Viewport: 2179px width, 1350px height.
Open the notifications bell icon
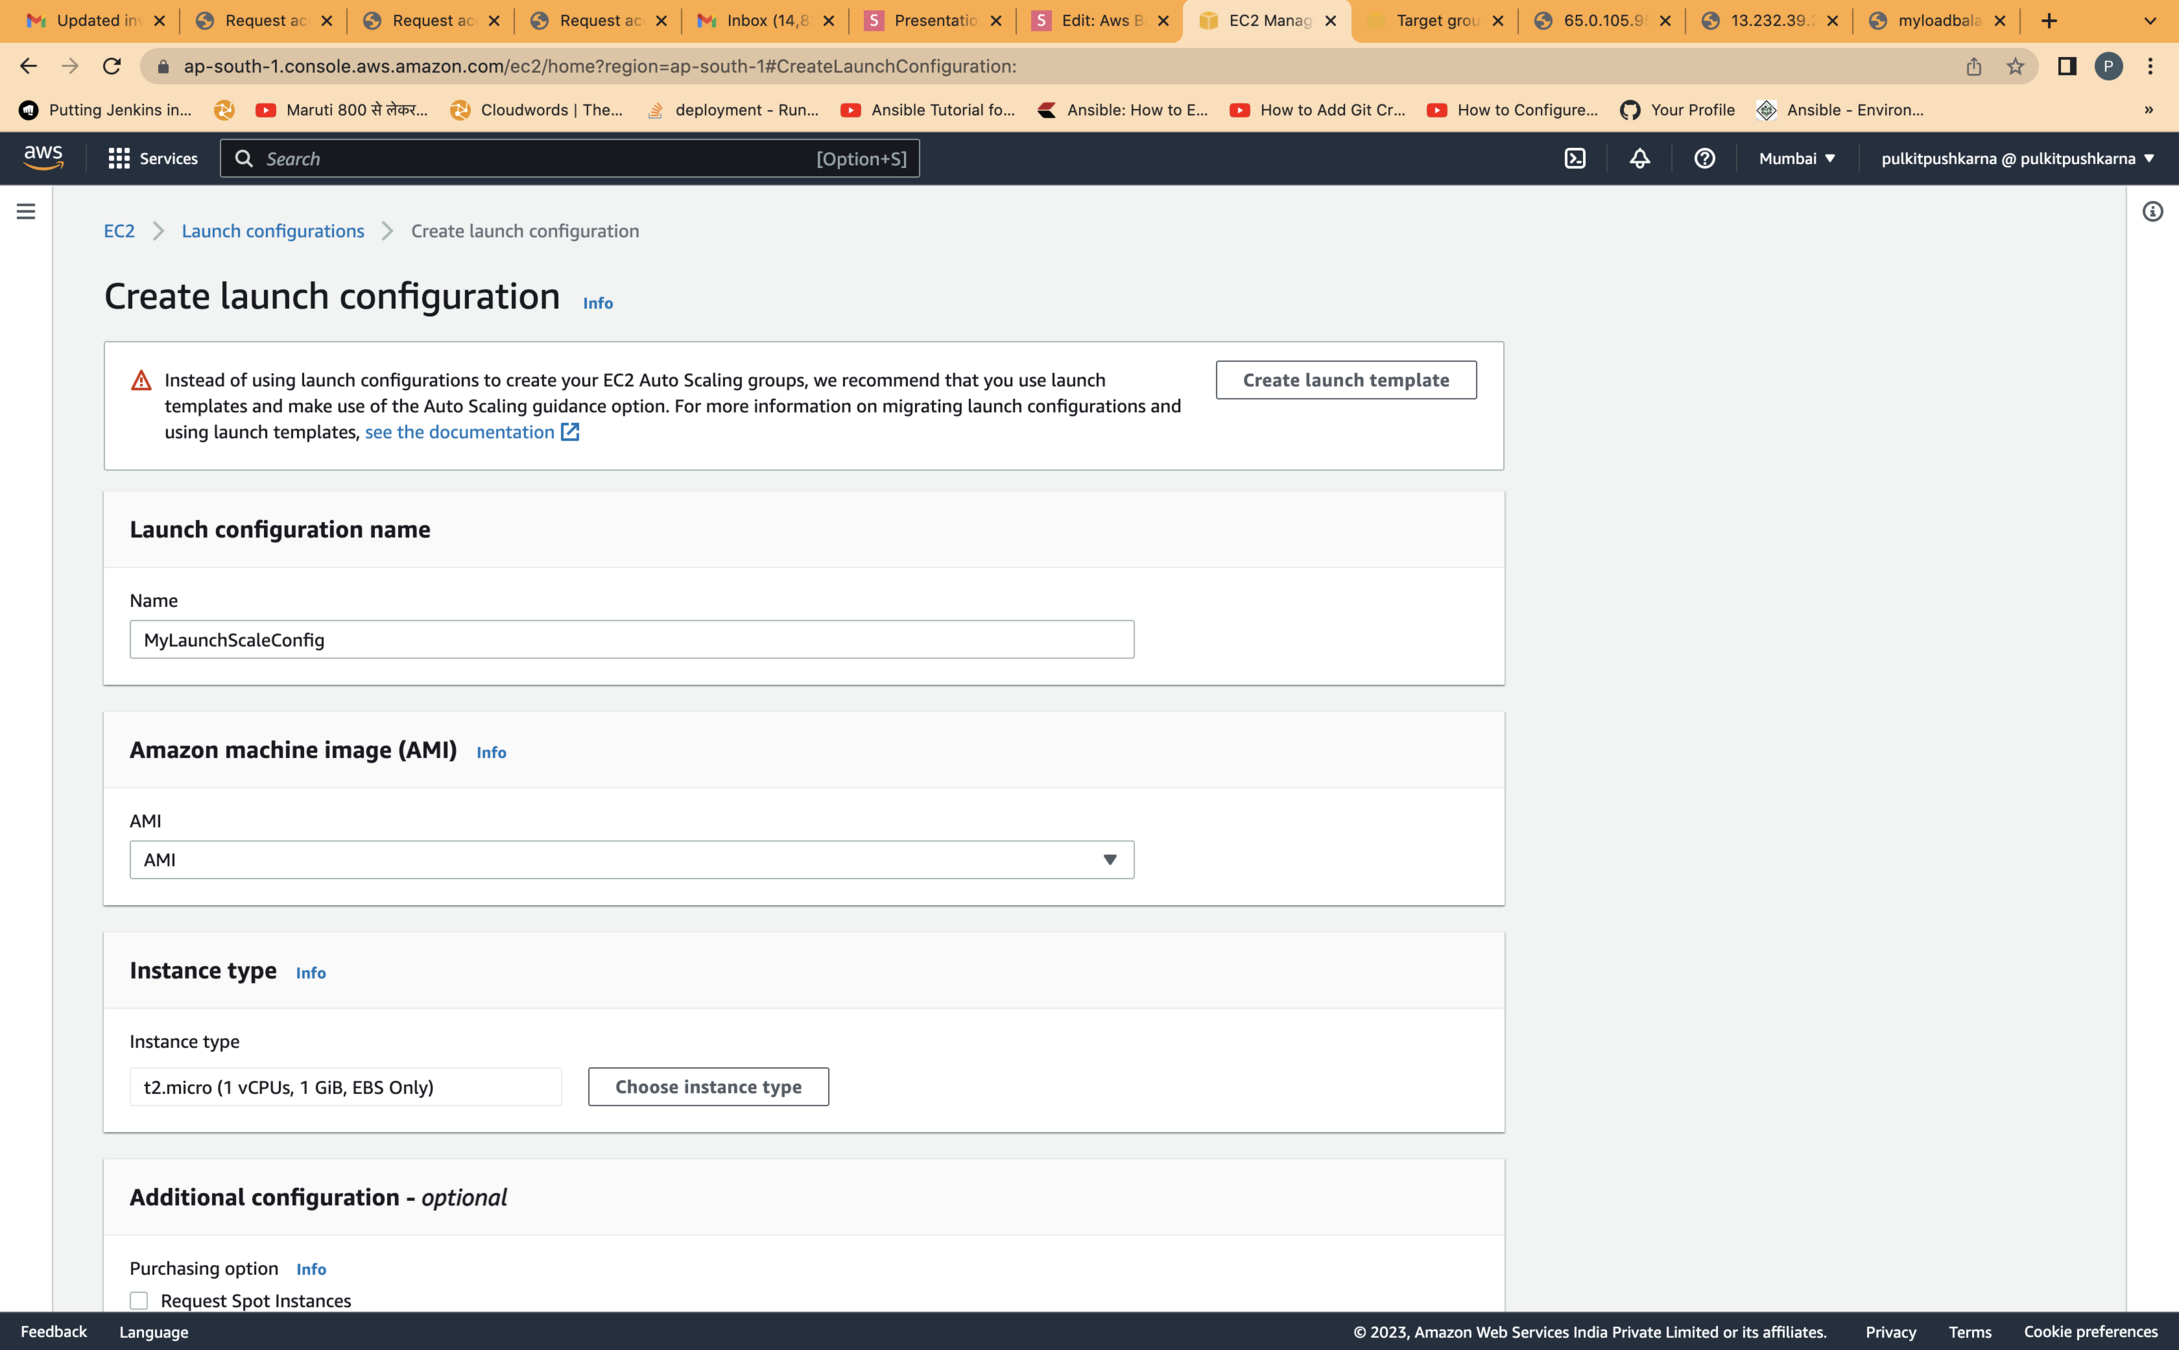[1640, 158]
